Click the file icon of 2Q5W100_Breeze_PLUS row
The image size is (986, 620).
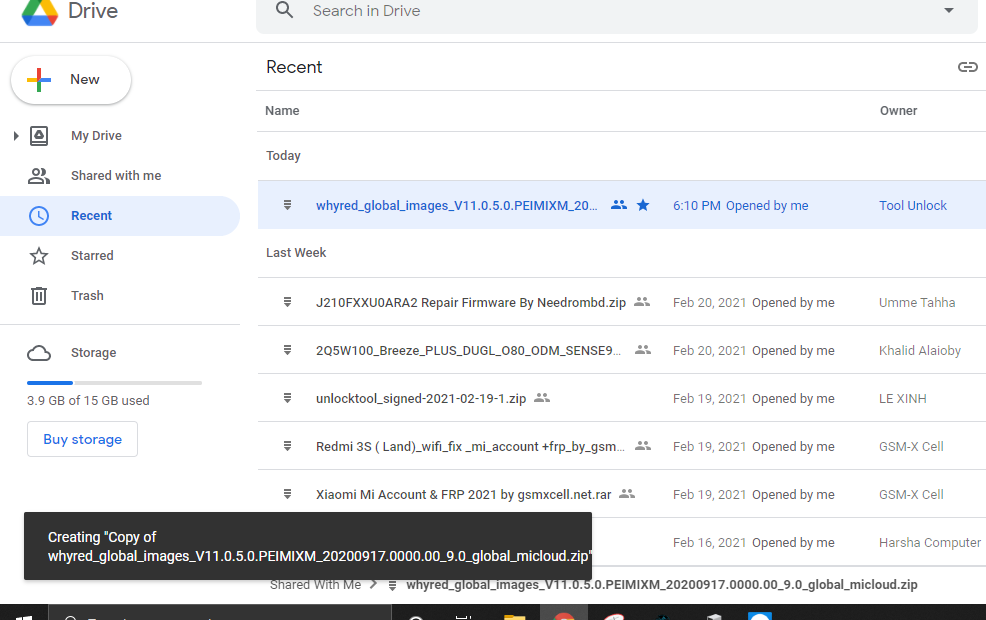[287, 350]
